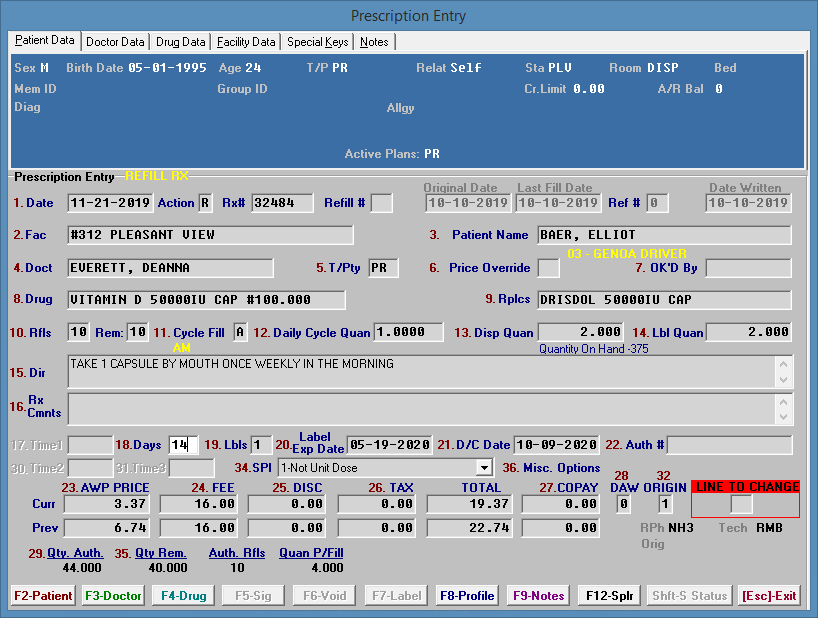
Task: Select the Special Keys tab
Action: pos(317,42)
